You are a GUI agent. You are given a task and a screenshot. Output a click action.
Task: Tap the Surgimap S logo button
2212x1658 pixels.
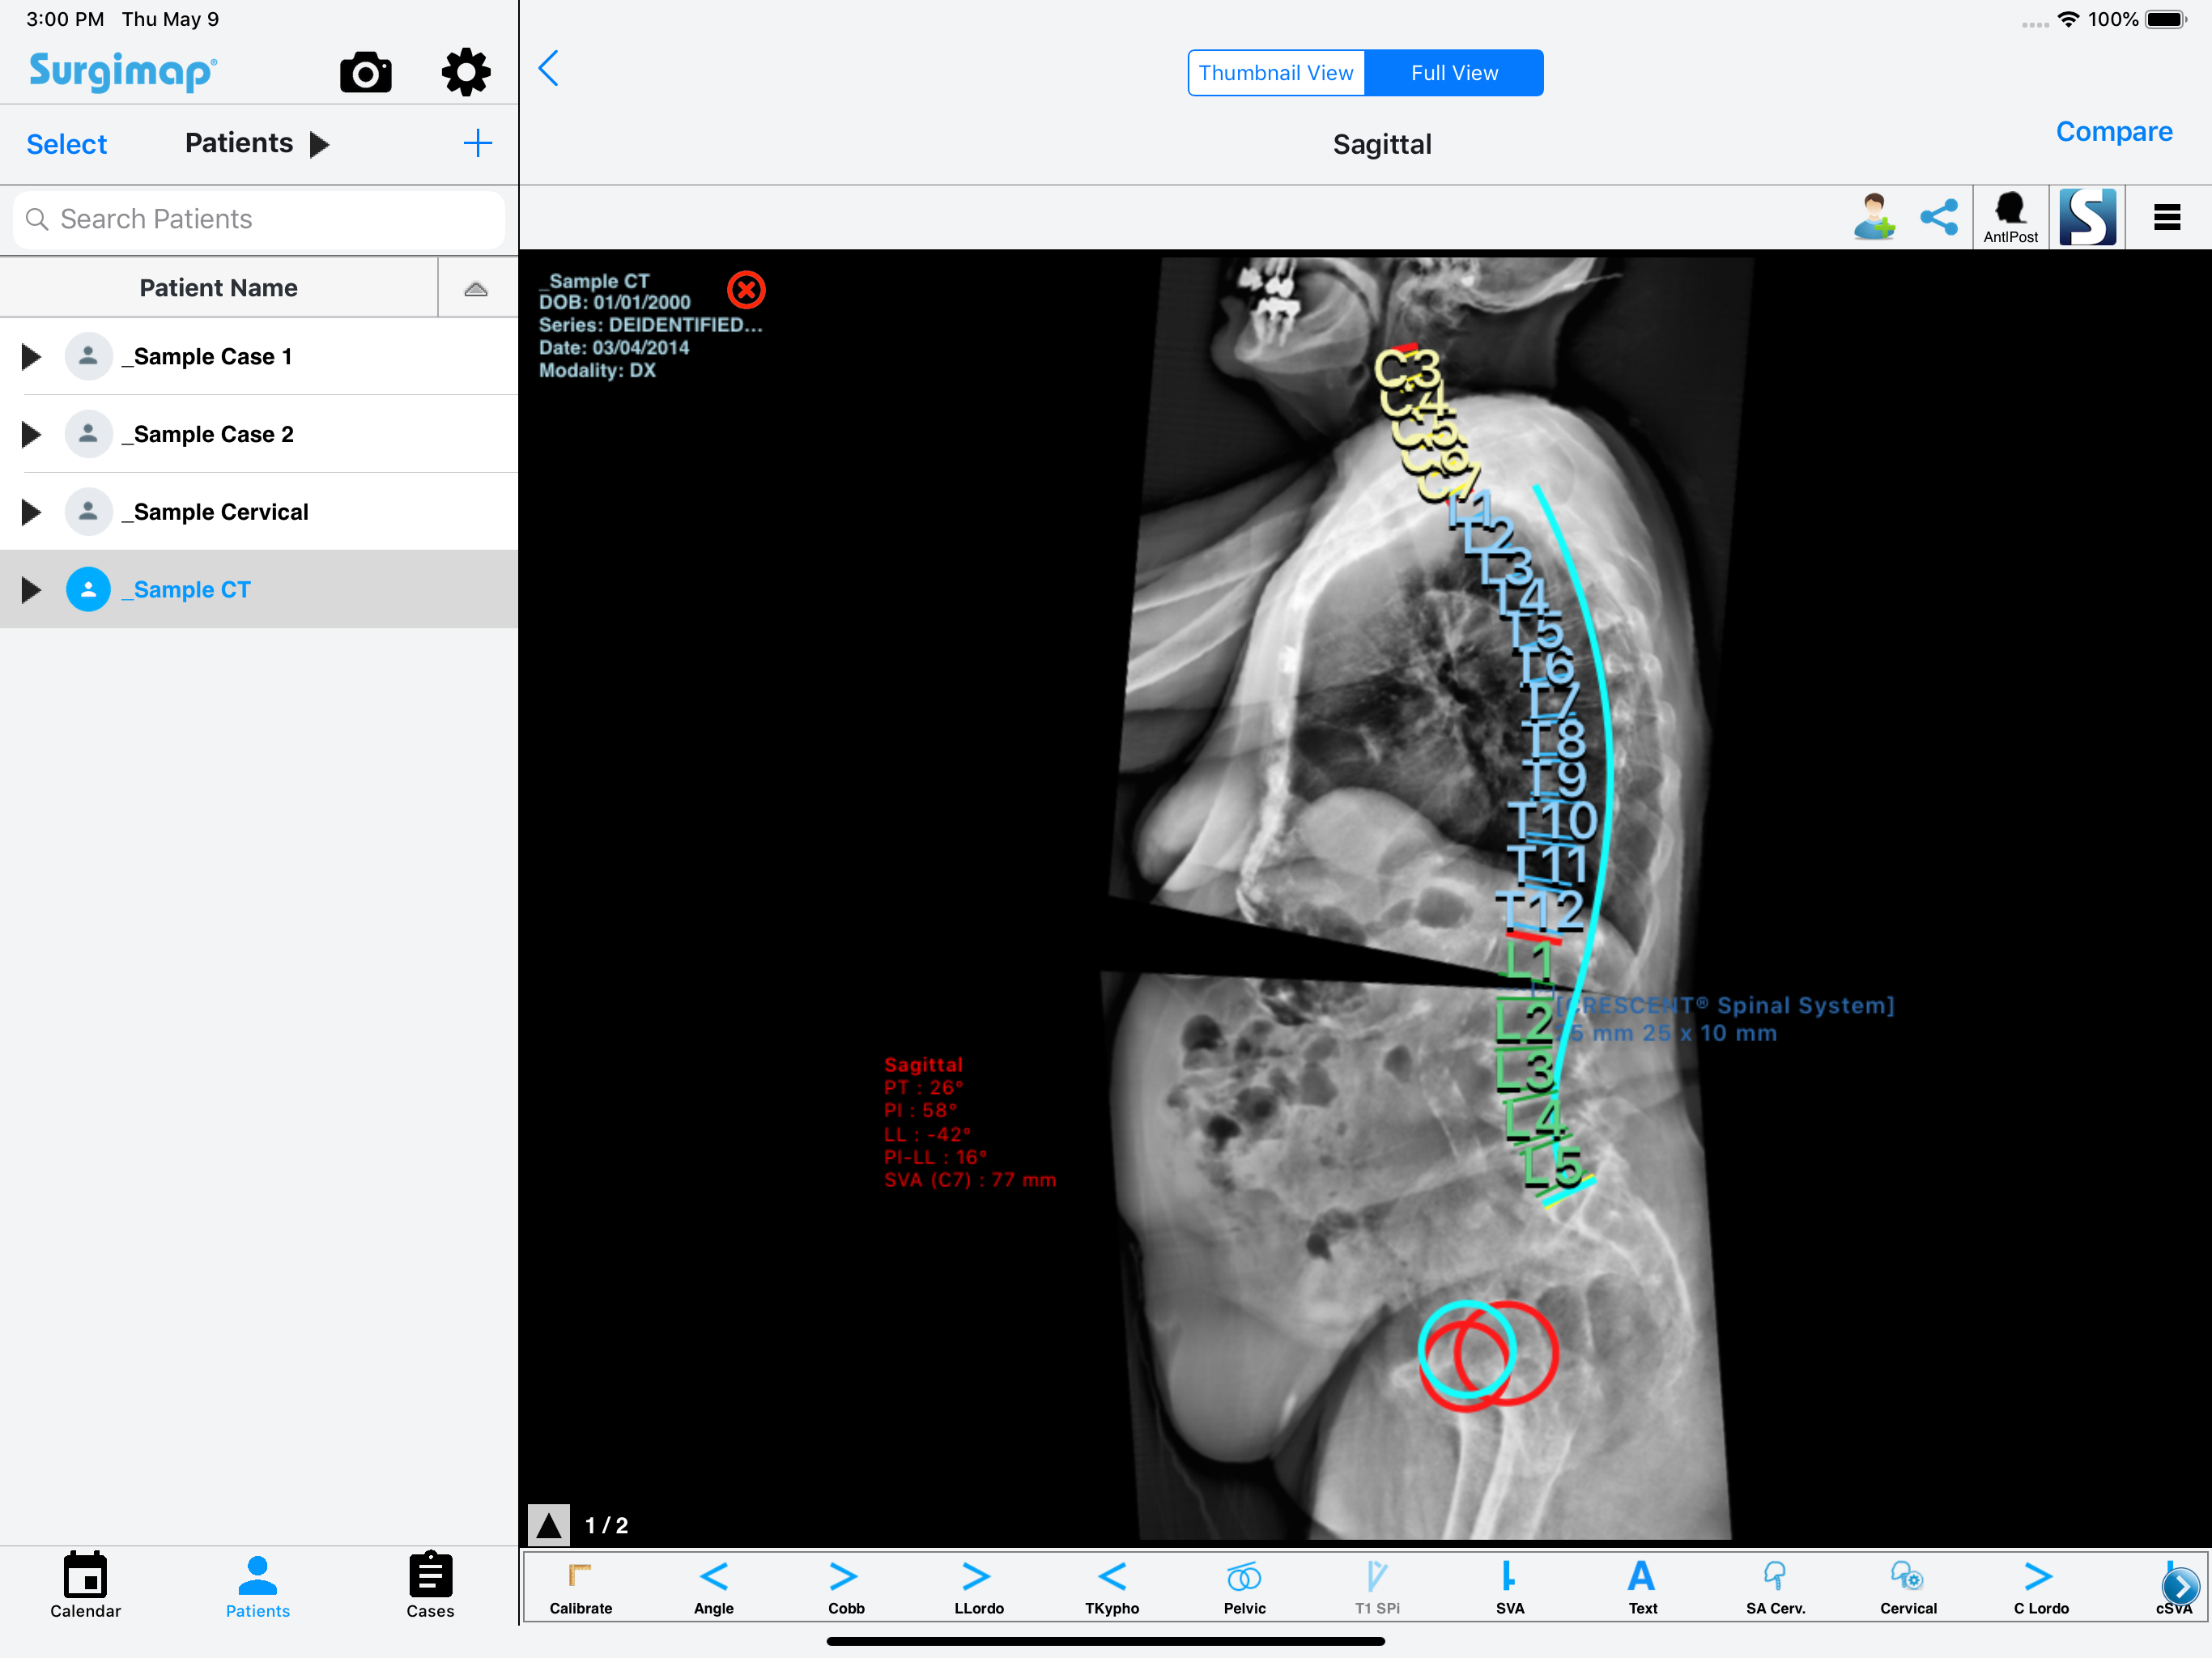click(x=2087, y=217)
